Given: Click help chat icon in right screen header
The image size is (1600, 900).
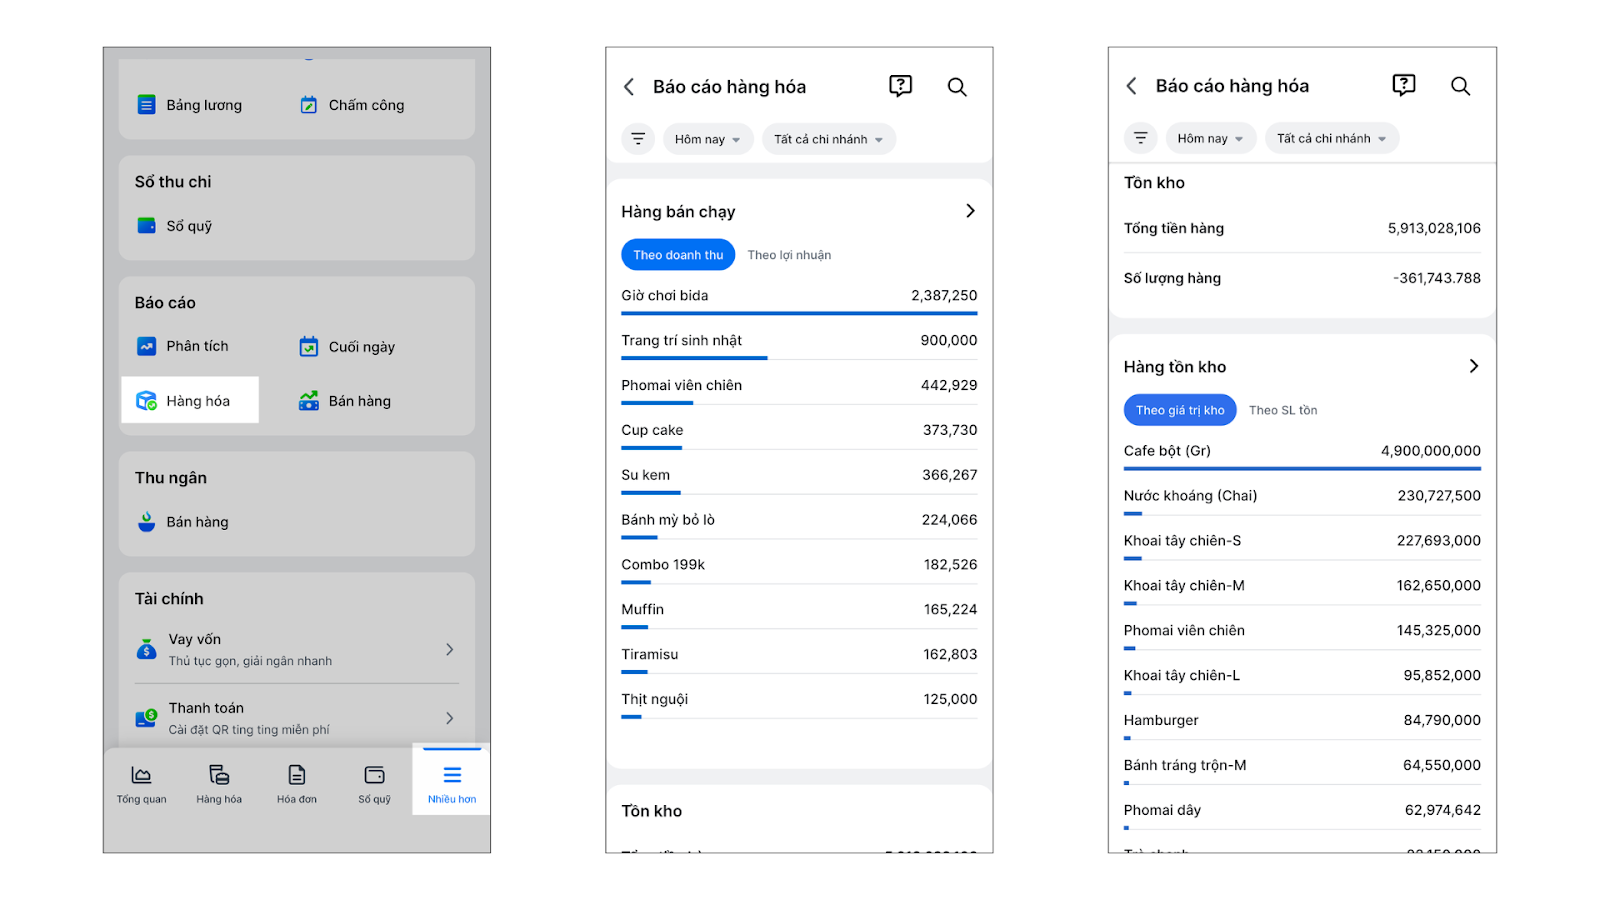Looking at the screenshot, I should click(x=1404, y=85).
